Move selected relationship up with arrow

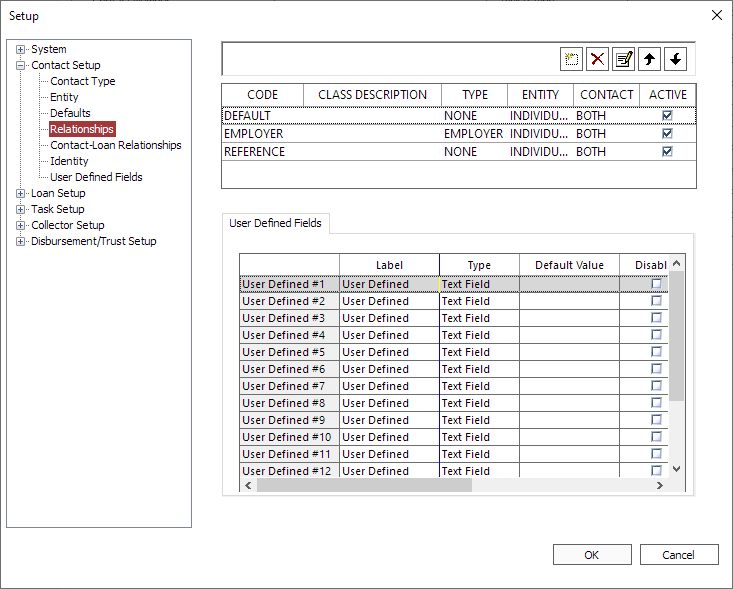[x=649, y=59]
